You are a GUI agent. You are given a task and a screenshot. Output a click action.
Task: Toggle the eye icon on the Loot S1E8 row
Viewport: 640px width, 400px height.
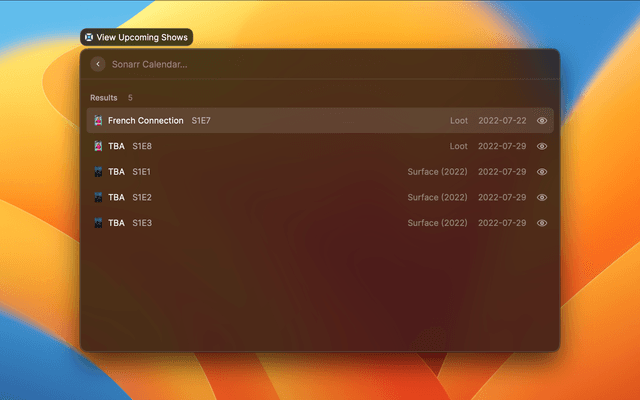[x=542, y=146]
